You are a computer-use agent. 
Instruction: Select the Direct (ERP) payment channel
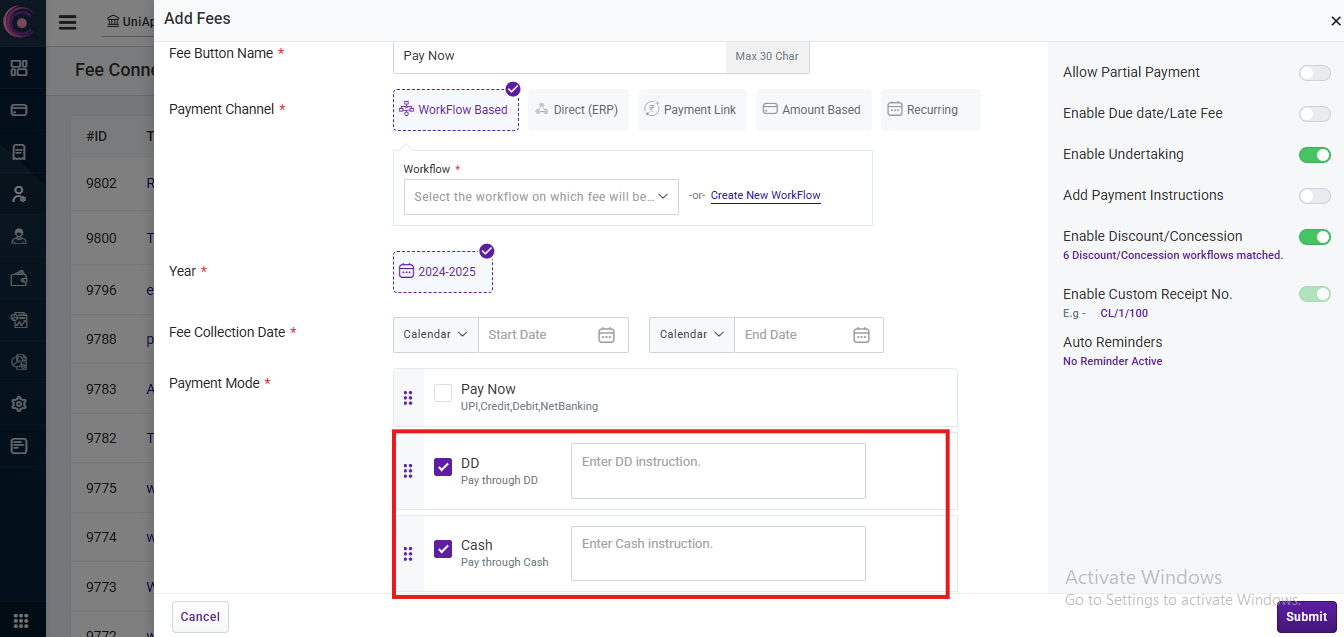pyautogui.click(x=575, y=110)
